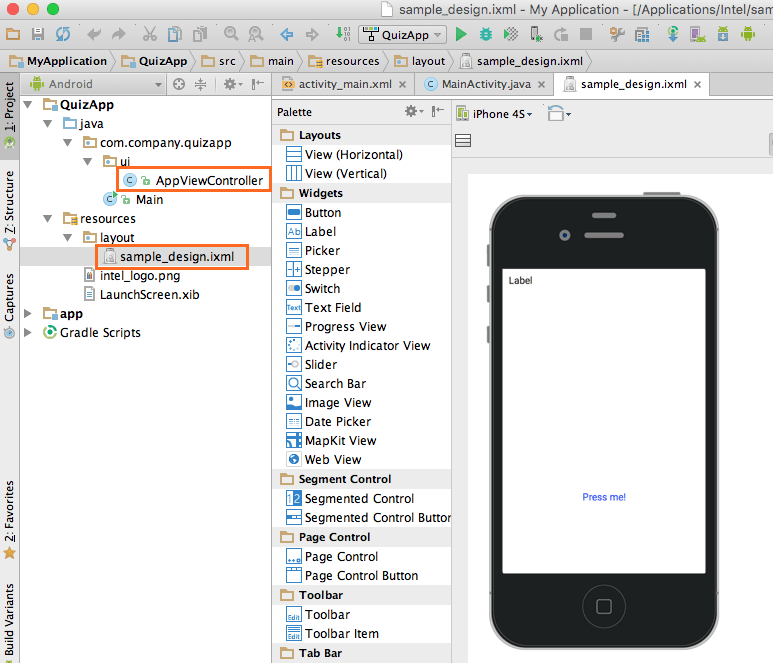Open the Captures side tool tab
This screenshot has width=773, height=663.
pyautogui.click(x=9, y=305)
